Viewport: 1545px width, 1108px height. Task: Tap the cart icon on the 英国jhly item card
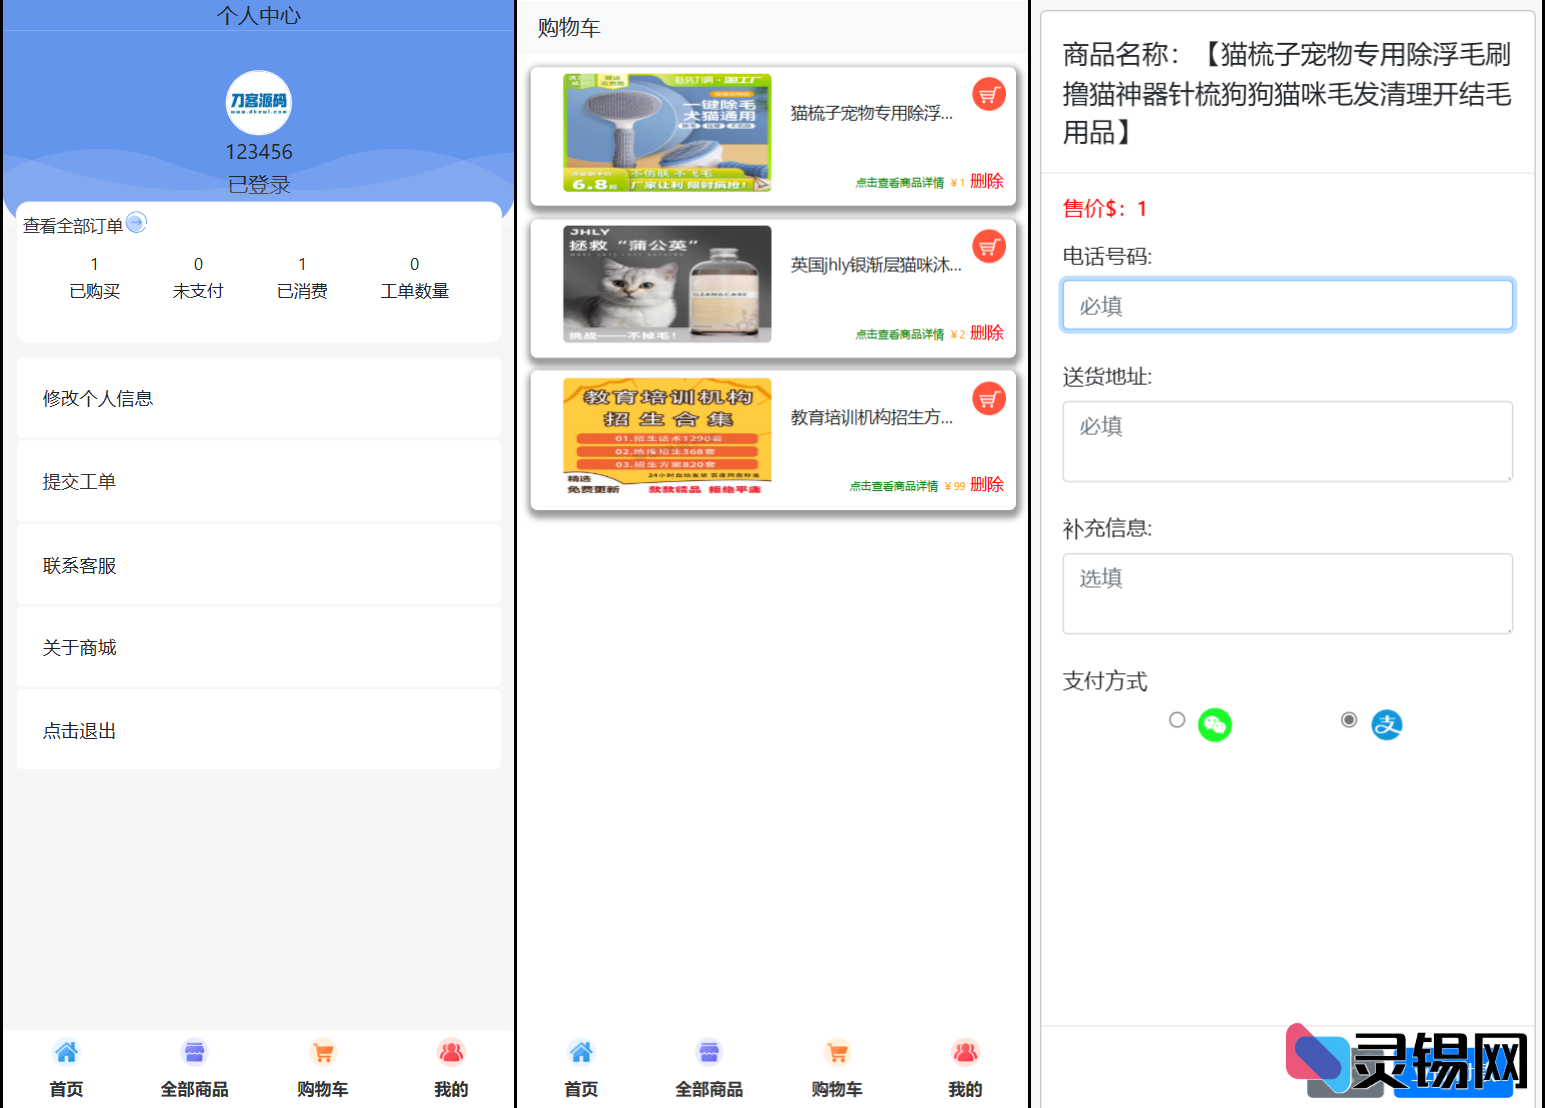(989, 246)
